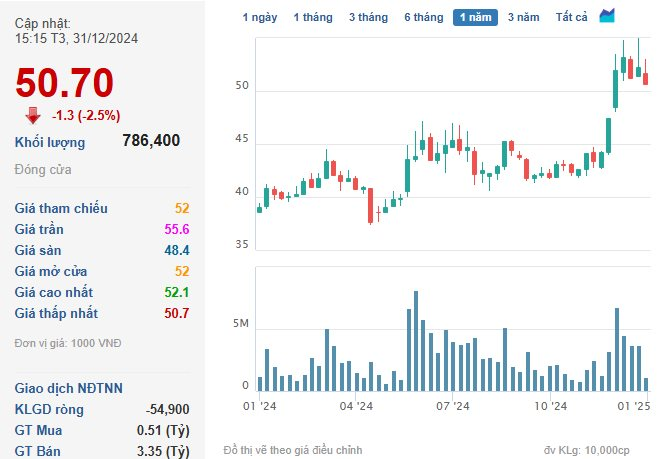Open the advanced chart icon

point(607,16)
